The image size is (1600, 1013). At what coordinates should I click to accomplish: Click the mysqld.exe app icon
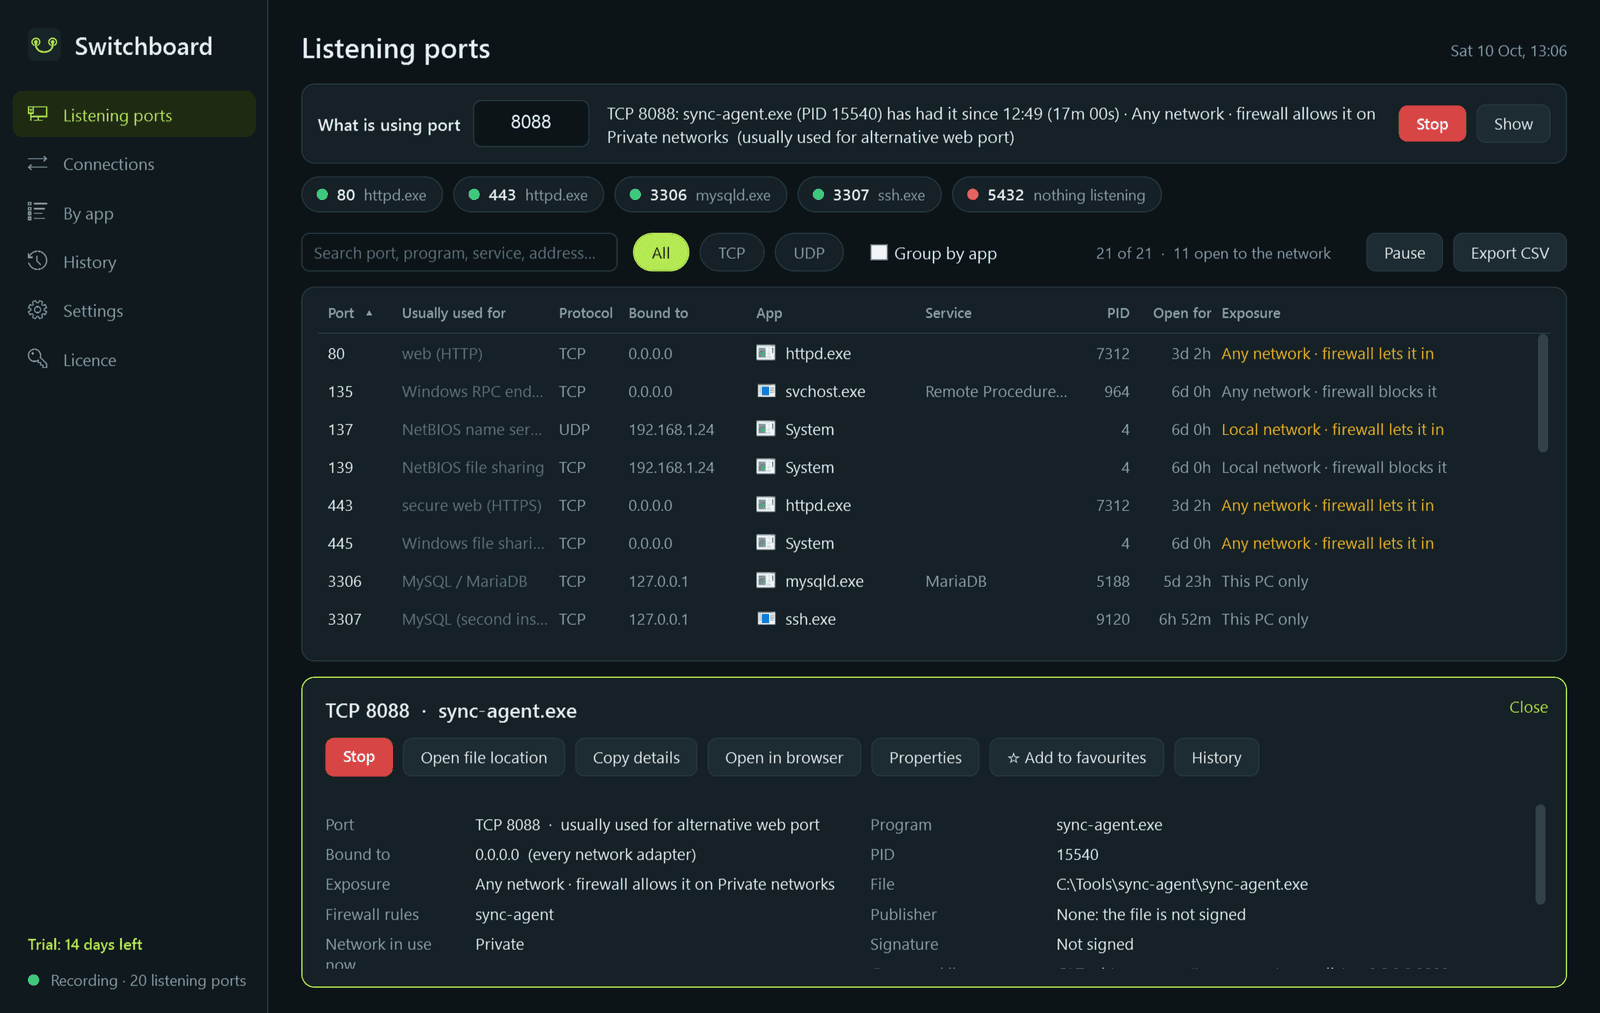(x=766, y=581)
